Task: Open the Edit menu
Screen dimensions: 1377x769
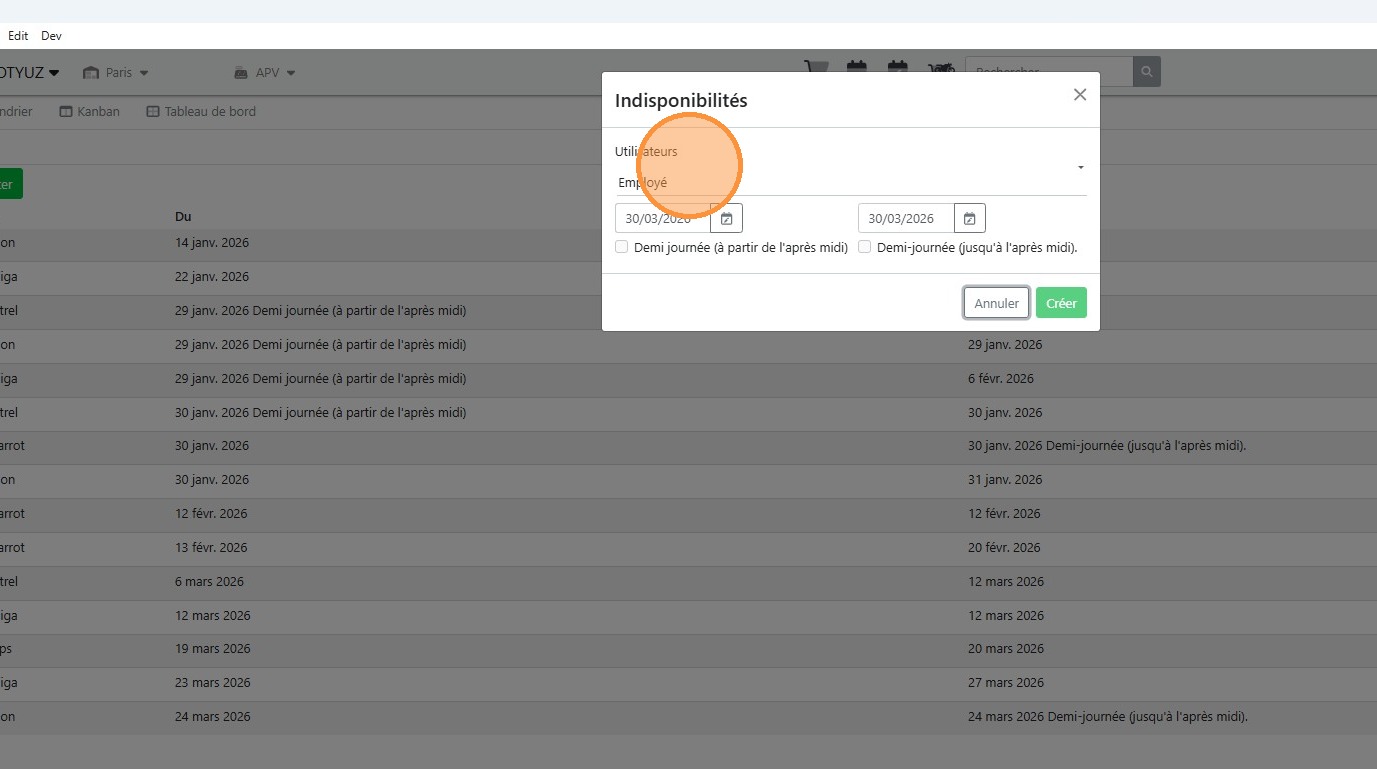Action: coord(18,36)
